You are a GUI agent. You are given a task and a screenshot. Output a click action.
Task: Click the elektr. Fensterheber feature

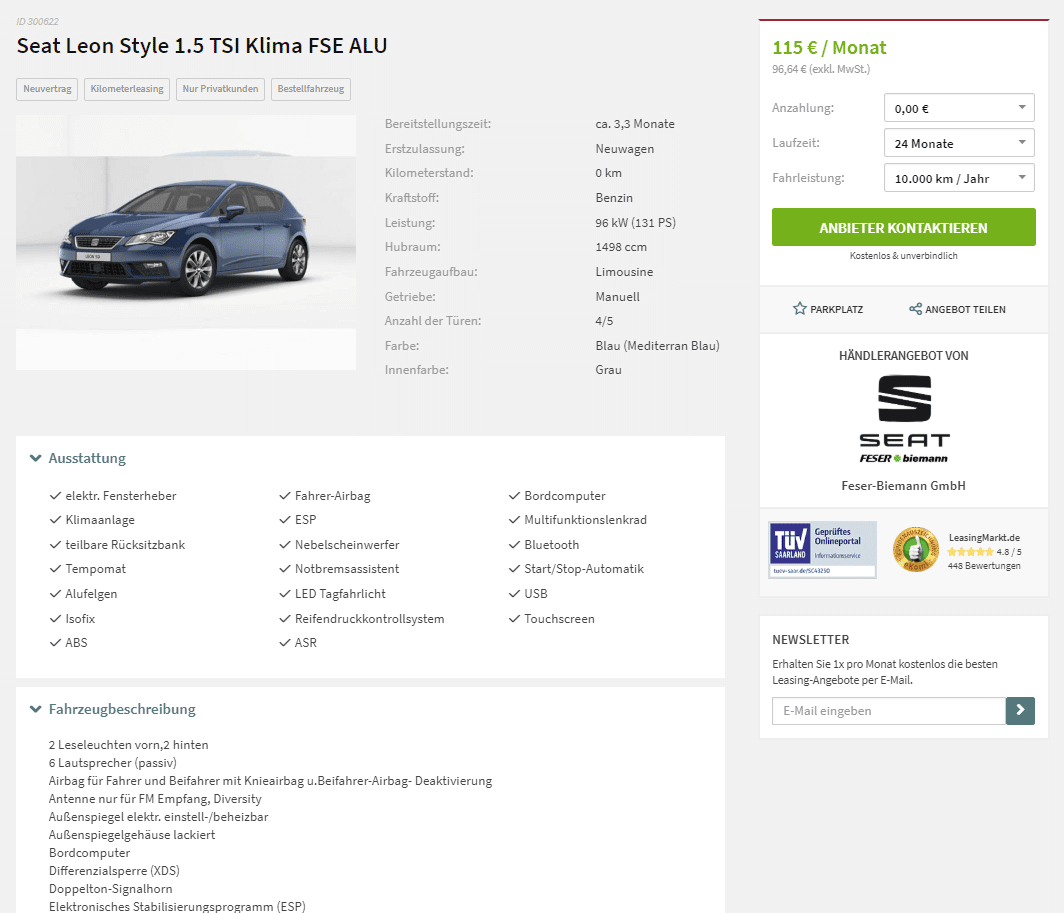point(121,496)
